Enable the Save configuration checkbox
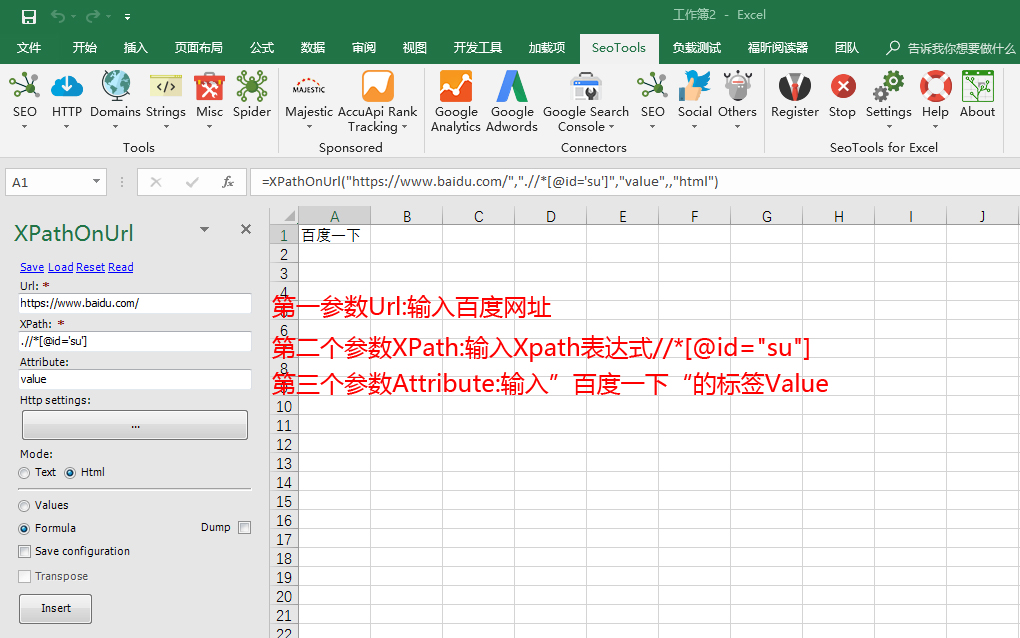This screenshot has height=638, width=1020. (24, 551)
